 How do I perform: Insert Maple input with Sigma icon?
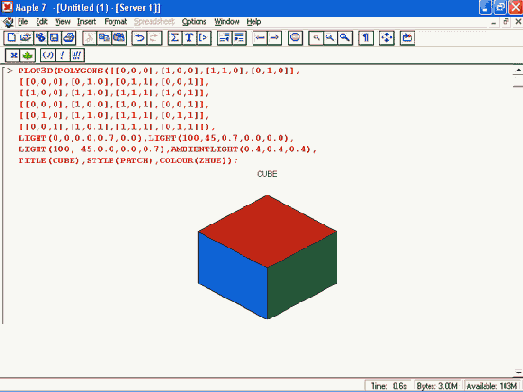(174, 38)
